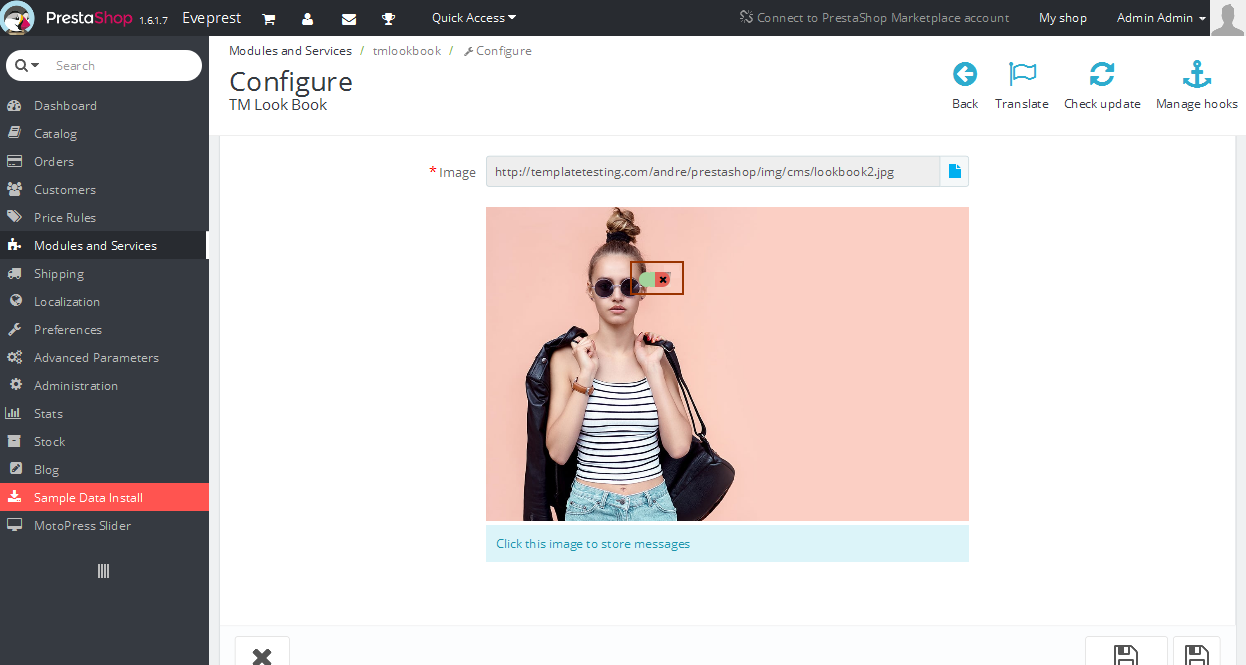
Task: Click the cancel X button at bottom left
Action: [x=262, y=652]
